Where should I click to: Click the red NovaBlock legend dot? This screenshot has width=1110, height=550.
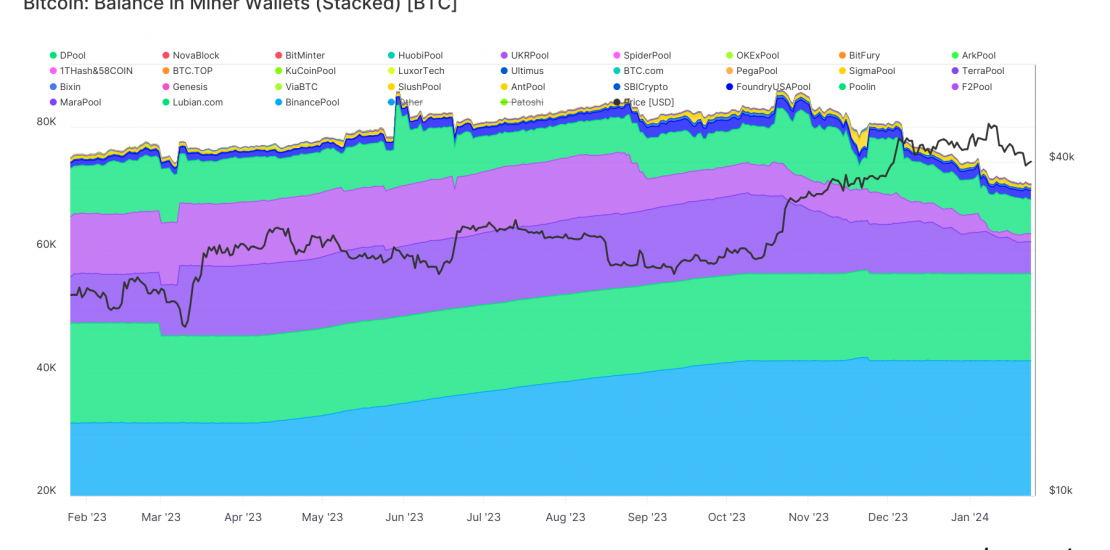166,56
